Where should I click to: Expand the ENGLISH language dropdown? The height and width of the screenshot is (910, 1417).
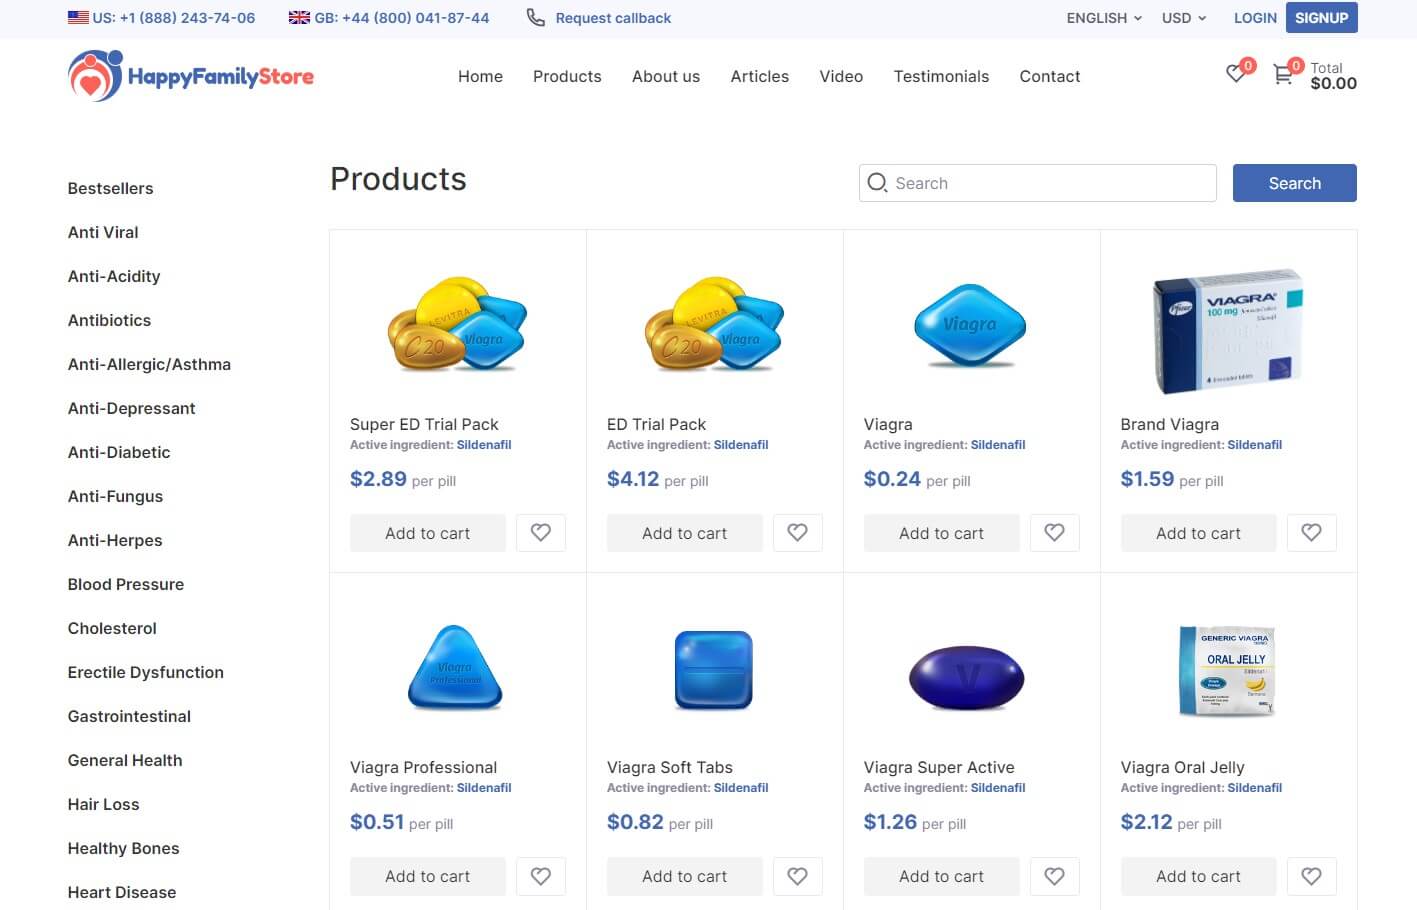pyautogui.click(x=1104, y=18)
